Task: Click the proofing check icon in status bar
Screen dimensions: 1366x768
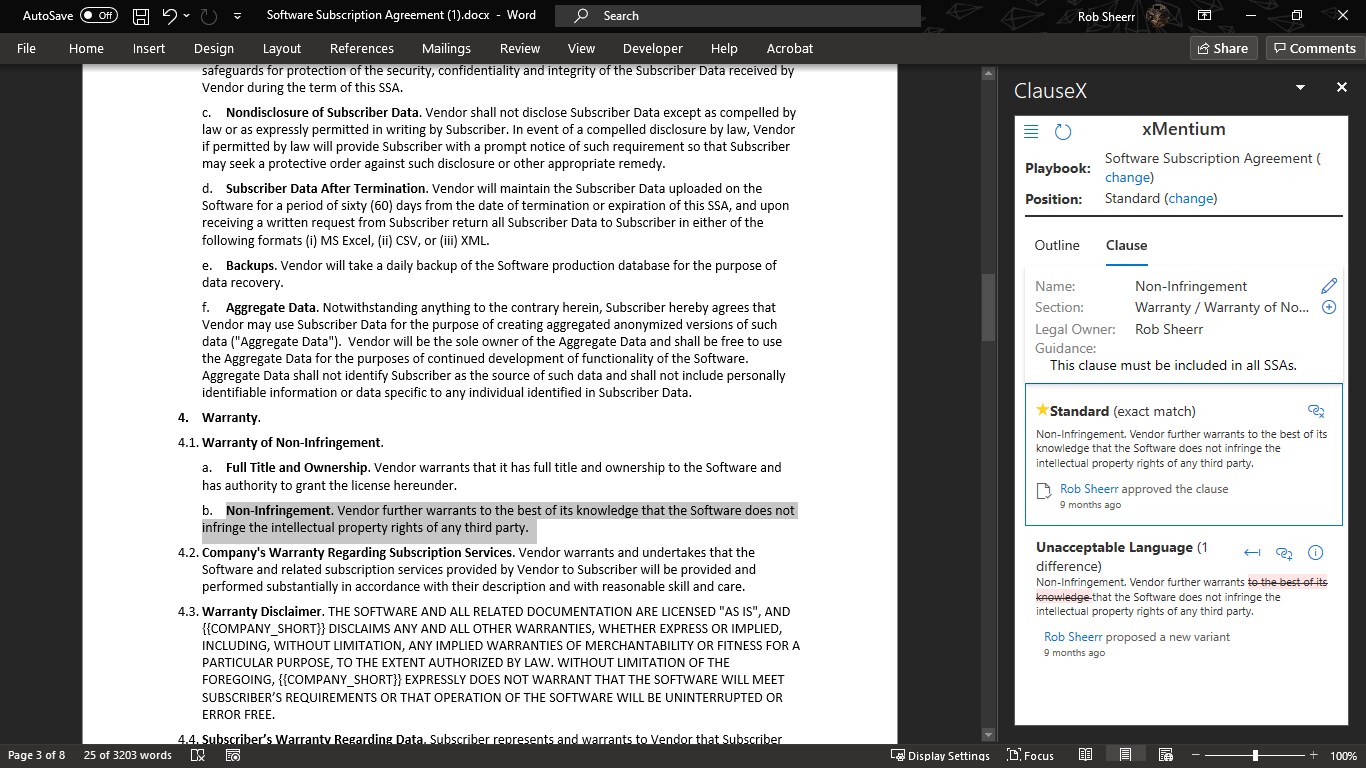Action: 198,756
